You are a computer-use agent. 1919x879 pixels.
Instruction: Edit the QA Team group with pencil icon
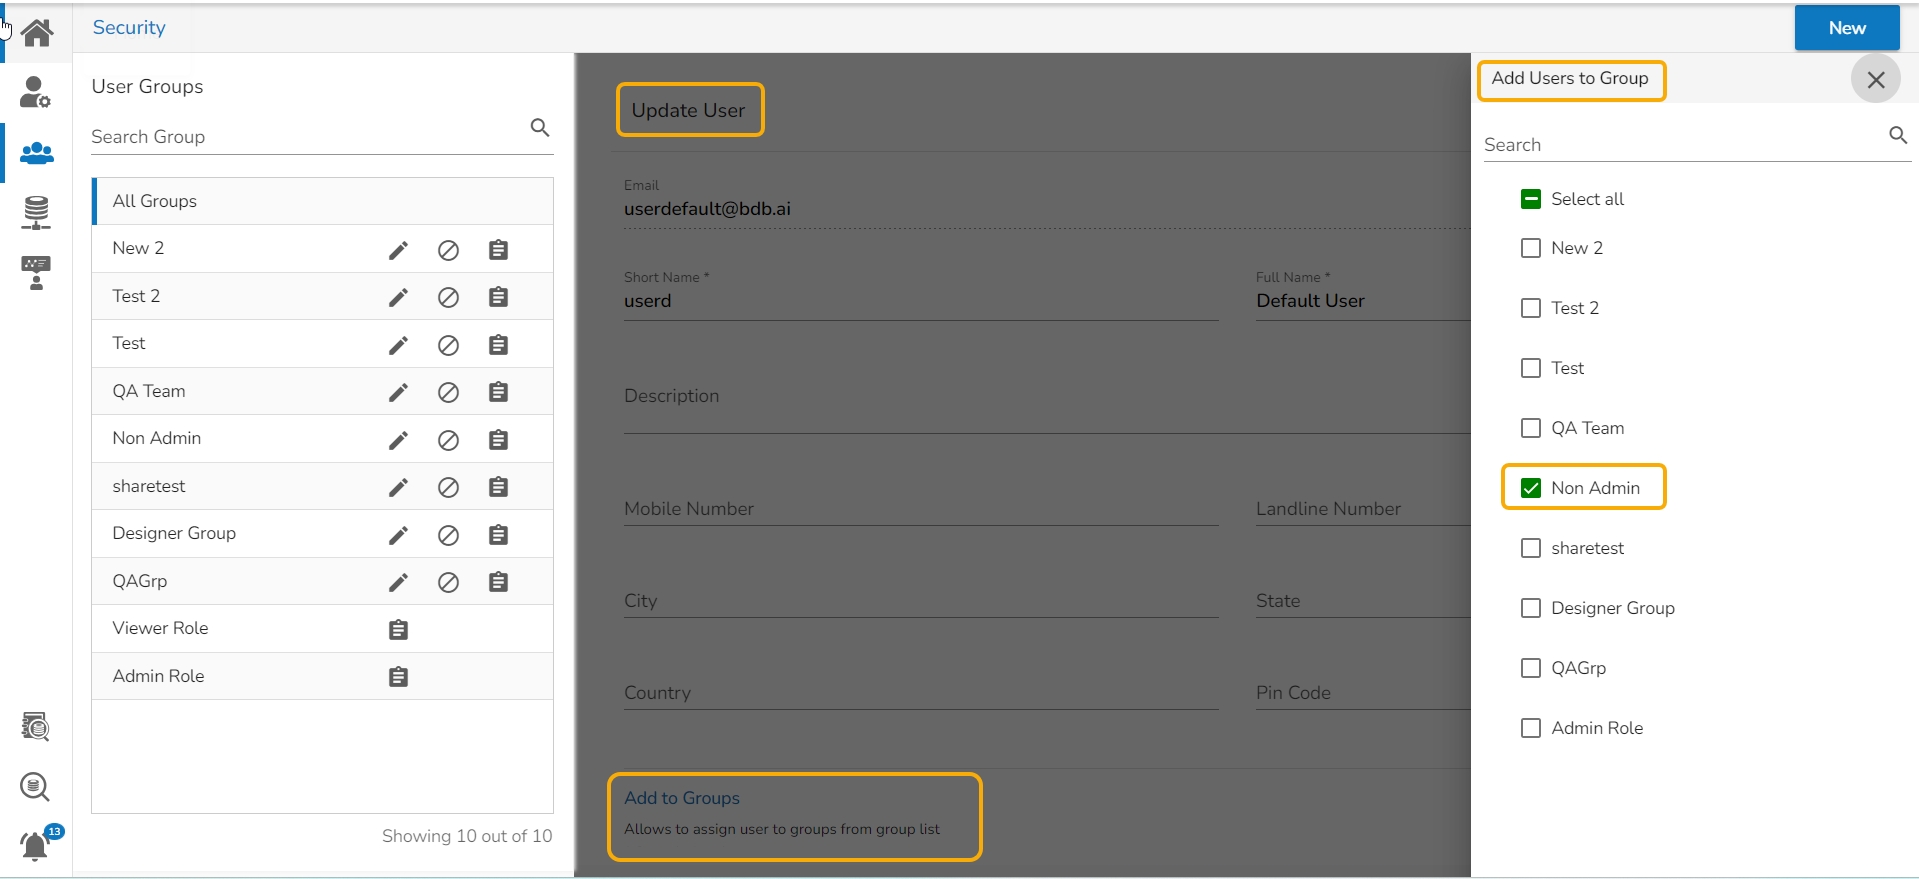coord(398,392)
